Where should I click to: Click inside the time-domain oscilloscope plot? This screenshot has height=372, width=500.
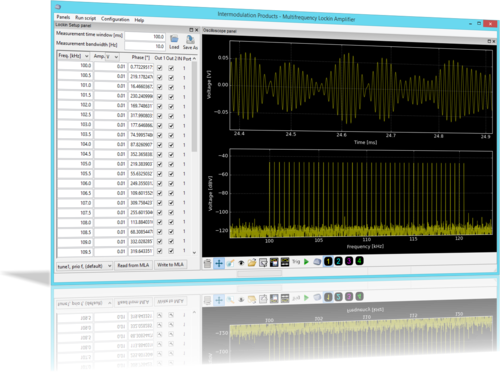(x=361, y=87)
